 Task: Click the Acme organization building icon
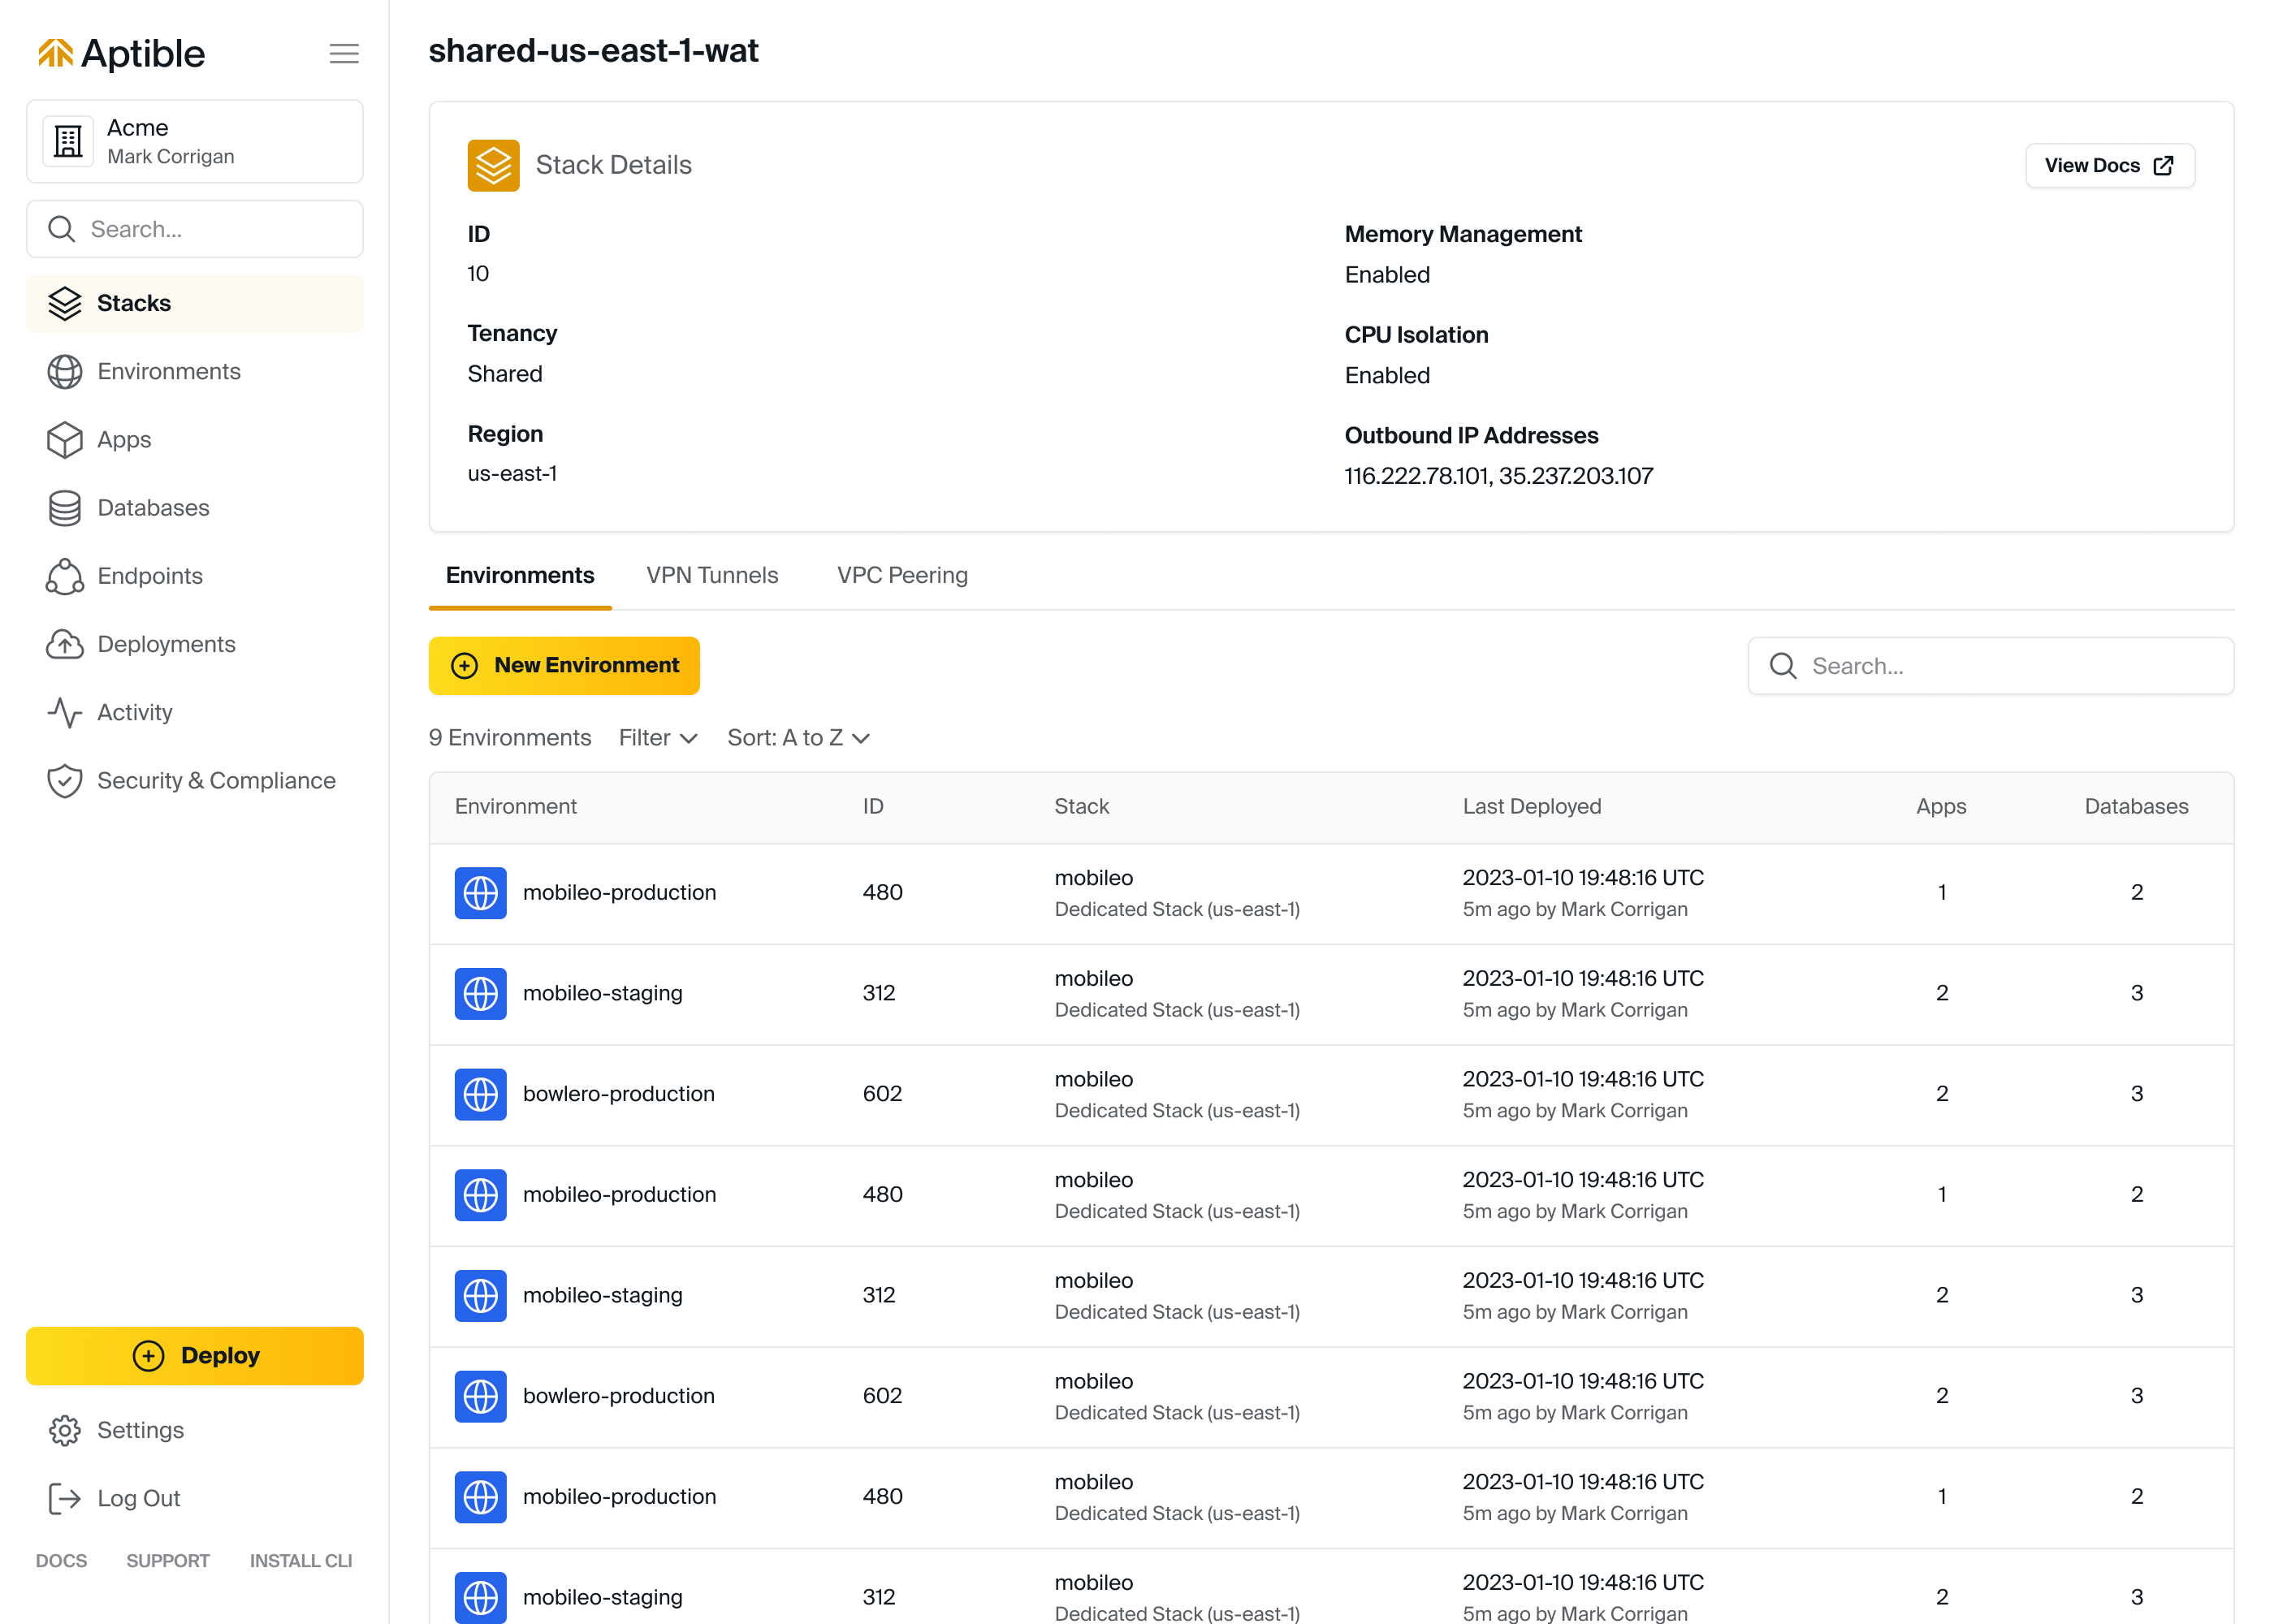pos(68,141)
